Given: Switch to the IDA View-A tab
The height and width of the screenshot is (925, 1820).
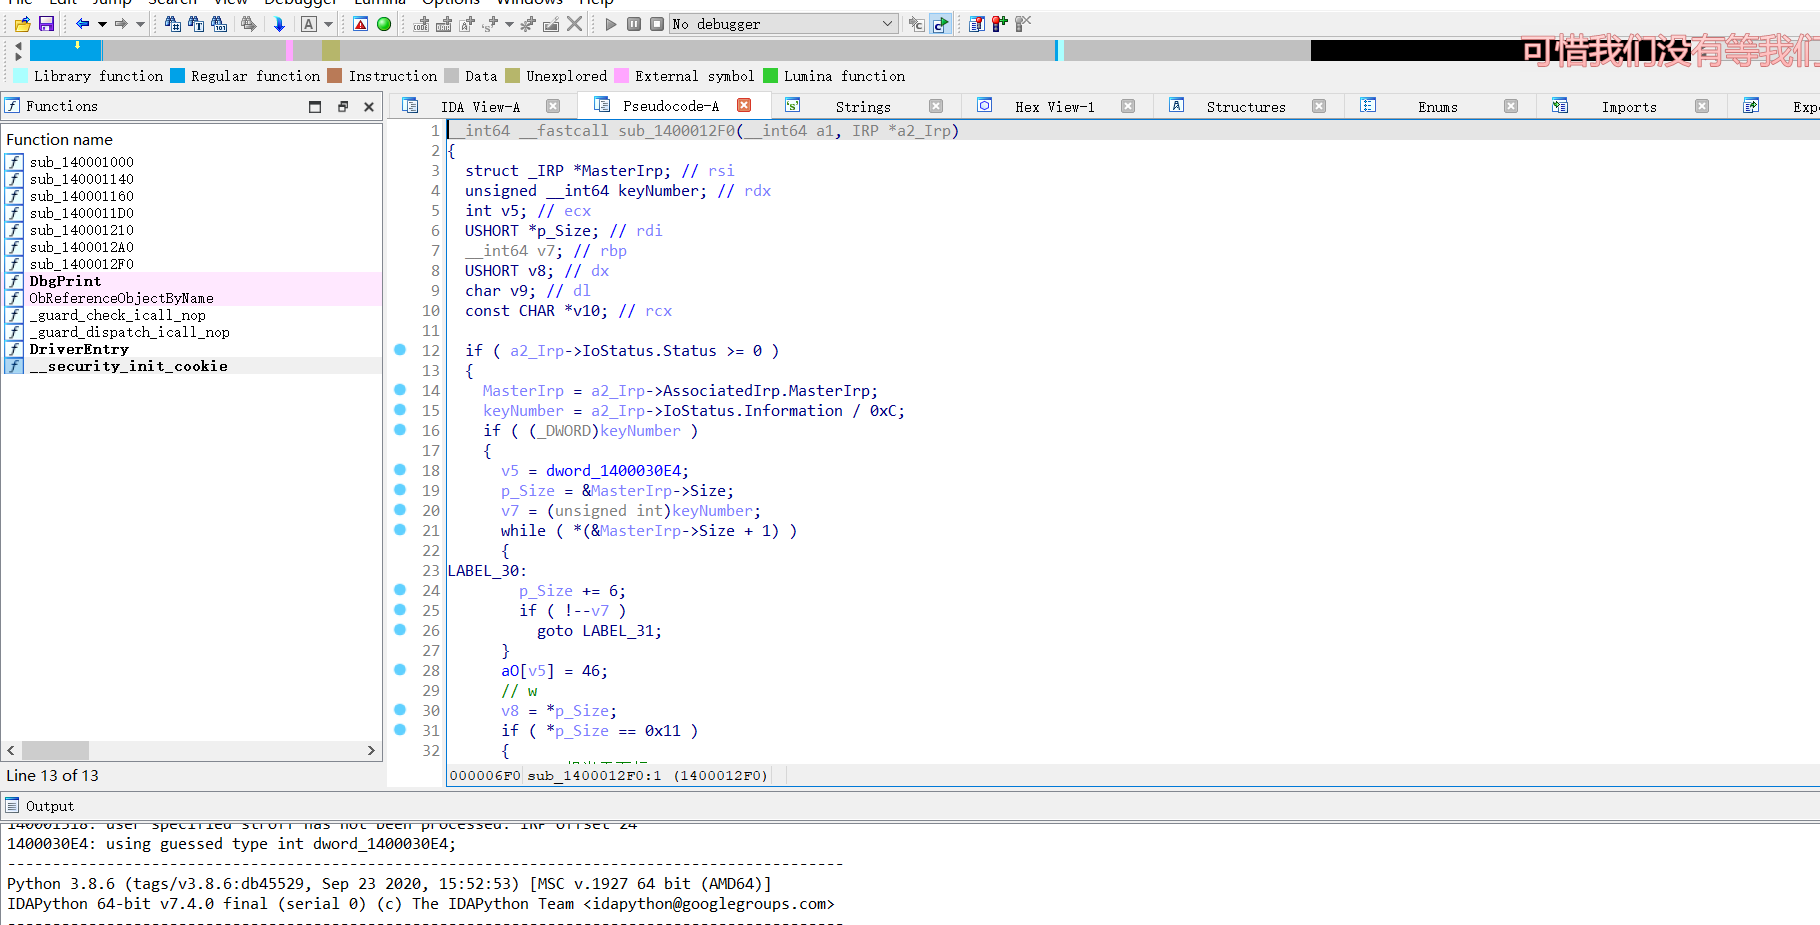Looking at the screenshot, I should pos(480,107).
